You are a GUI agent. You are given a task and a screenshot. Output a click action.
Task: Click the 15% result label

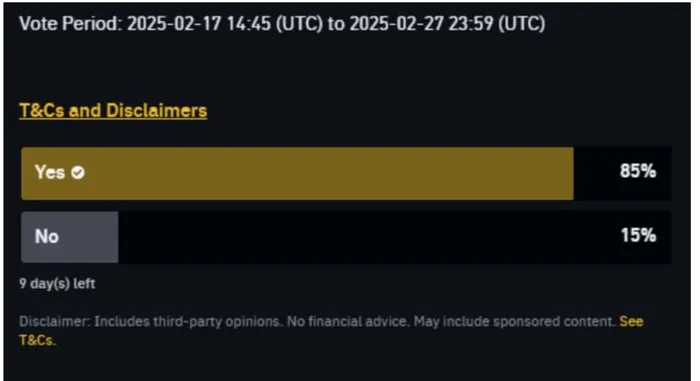point(638,235)
